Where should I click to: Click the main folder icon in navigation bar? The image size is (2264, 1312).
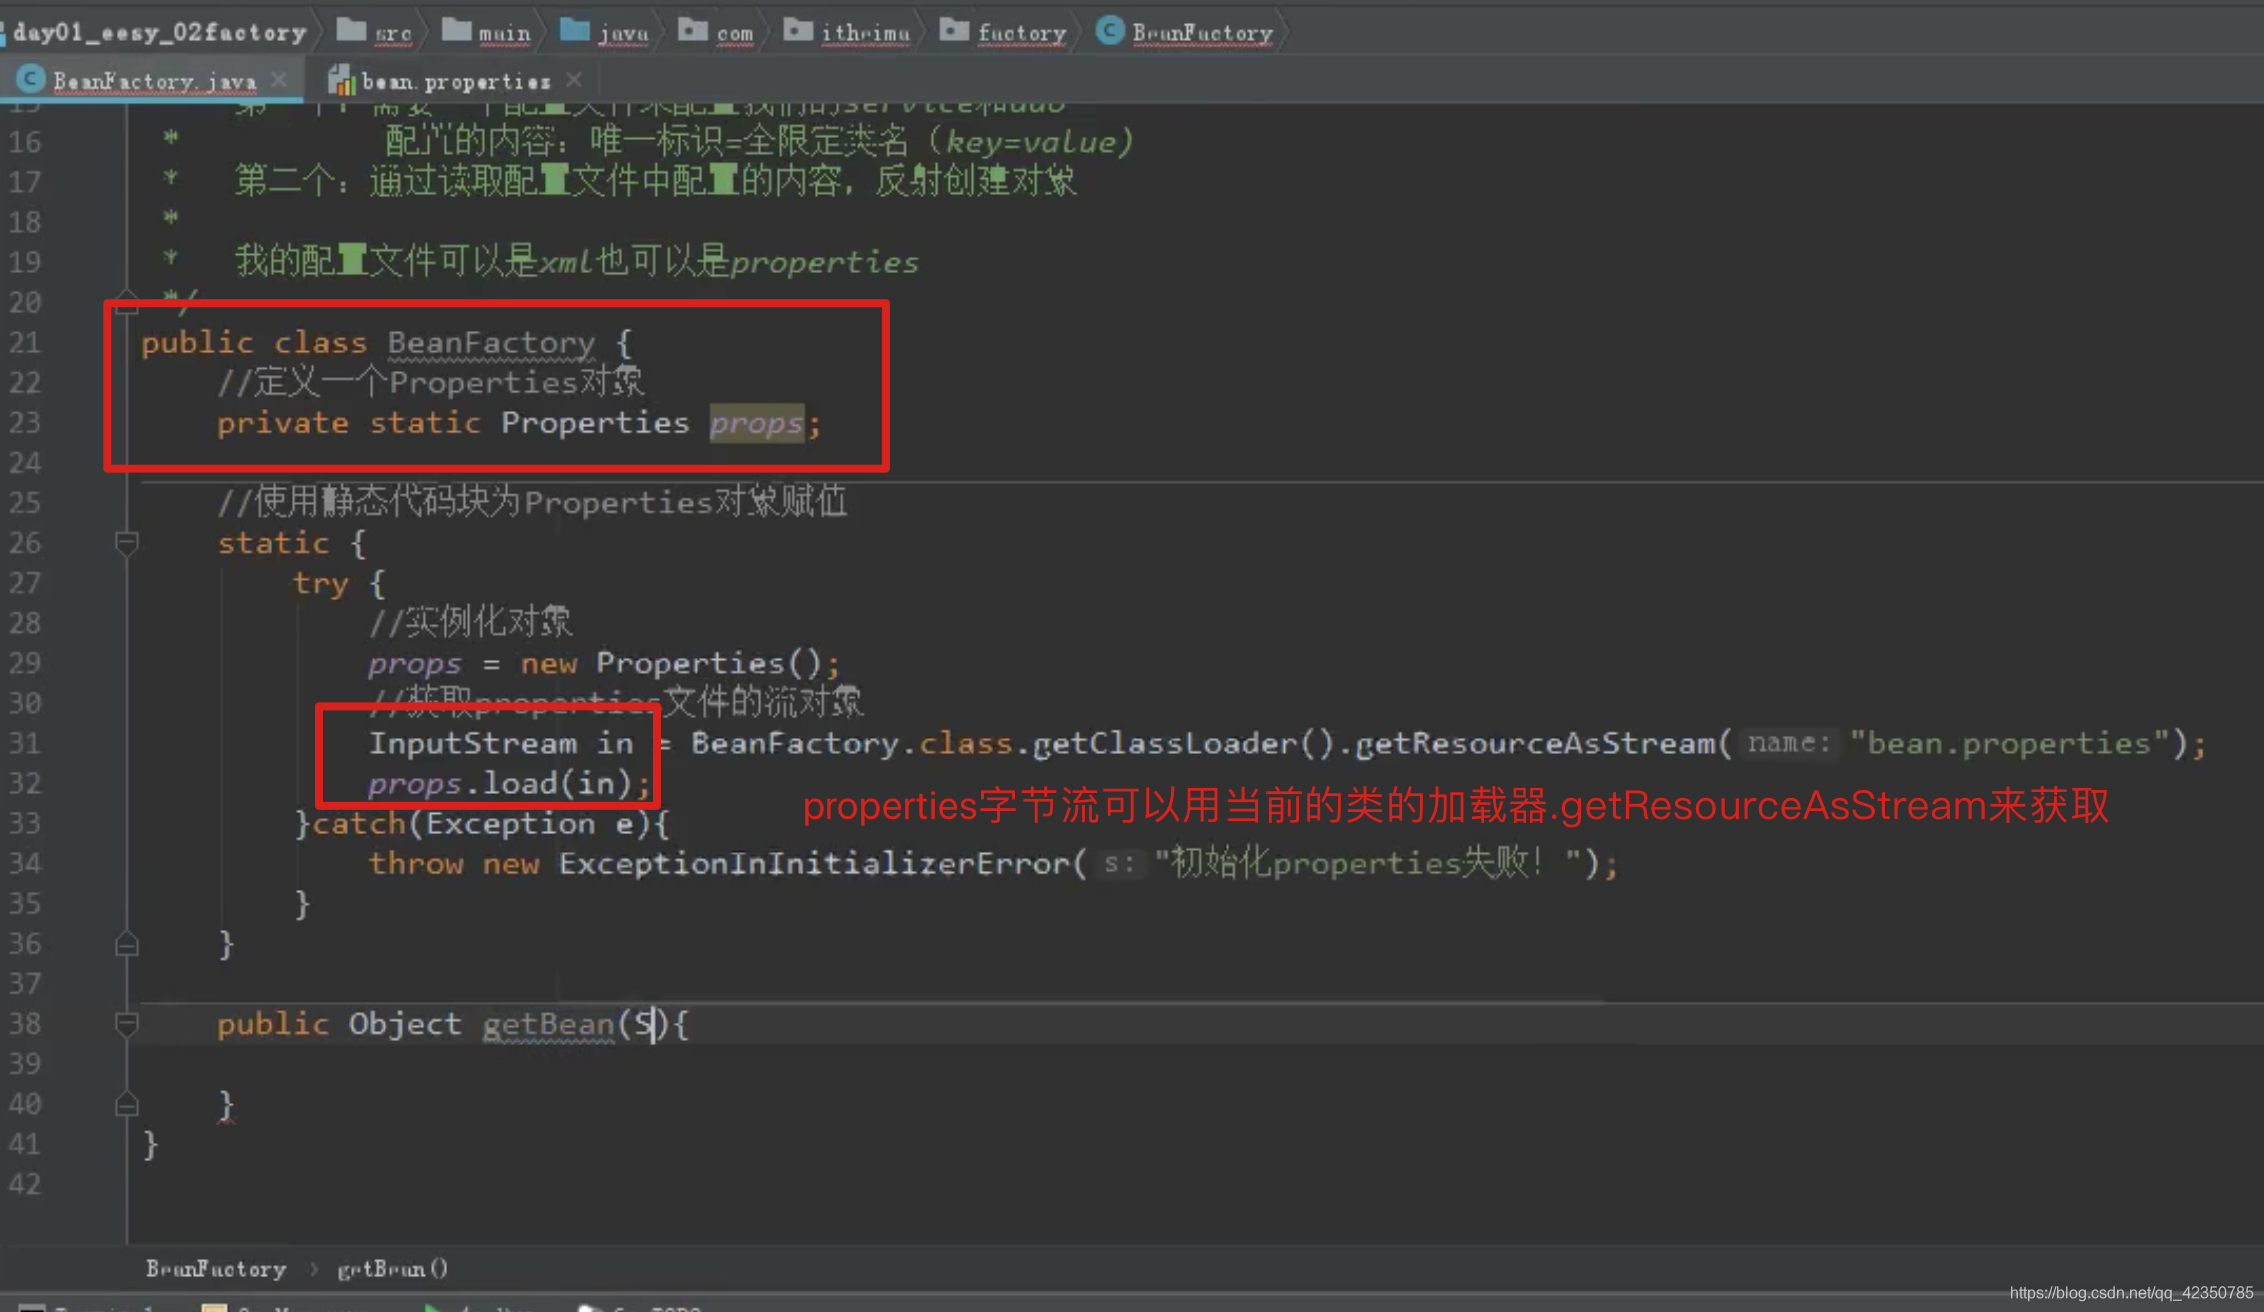[x=457, y=30]
